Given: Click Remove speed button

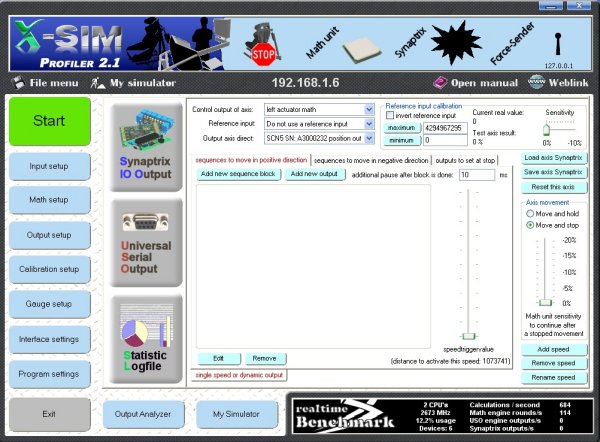Looking at the screenshot, I should (553, 363).
